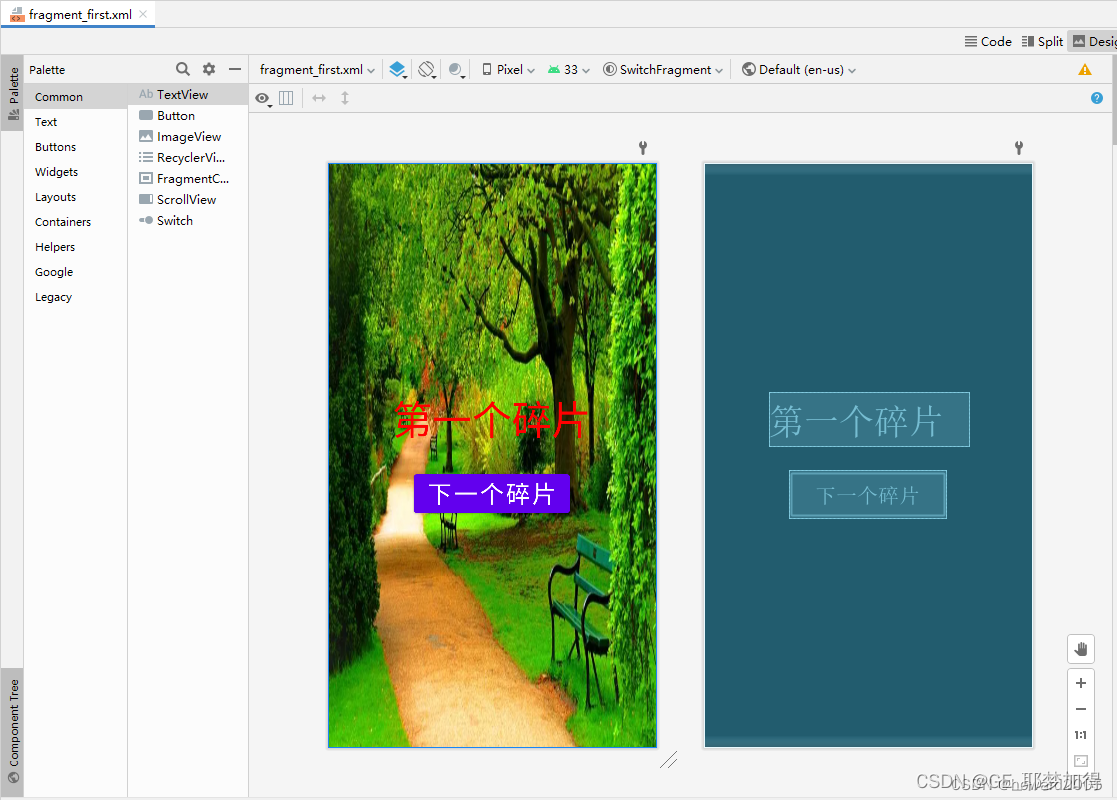Image resolution: width=1117 pixels, height=800 pixels.
Task: Select the purple 下一个碎片 button in design
Action: [x=492, y=494]
